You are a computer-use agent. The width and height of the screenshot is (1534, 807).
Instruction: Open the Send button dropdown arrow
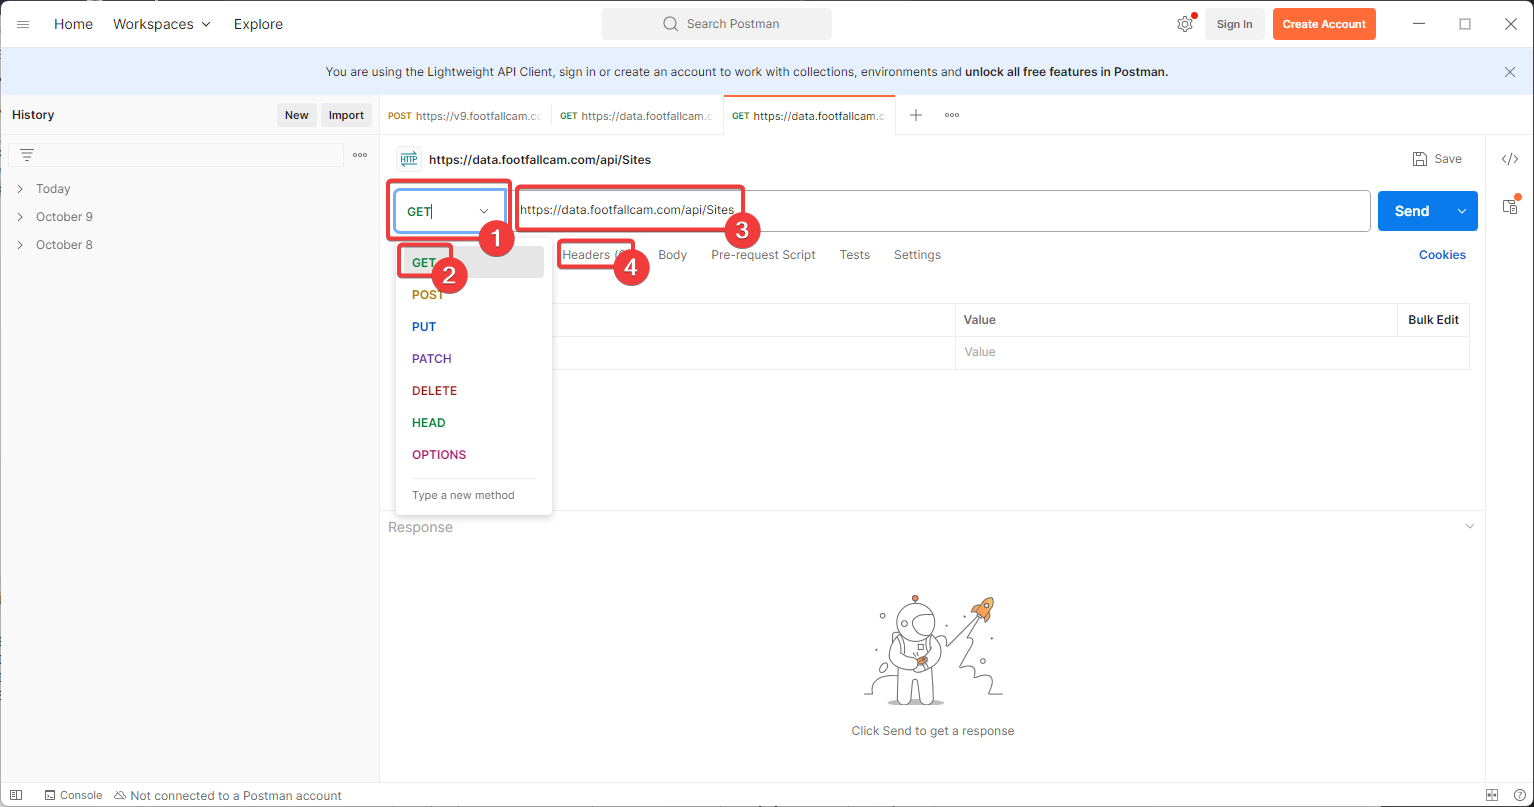[x=1461, y=211]
